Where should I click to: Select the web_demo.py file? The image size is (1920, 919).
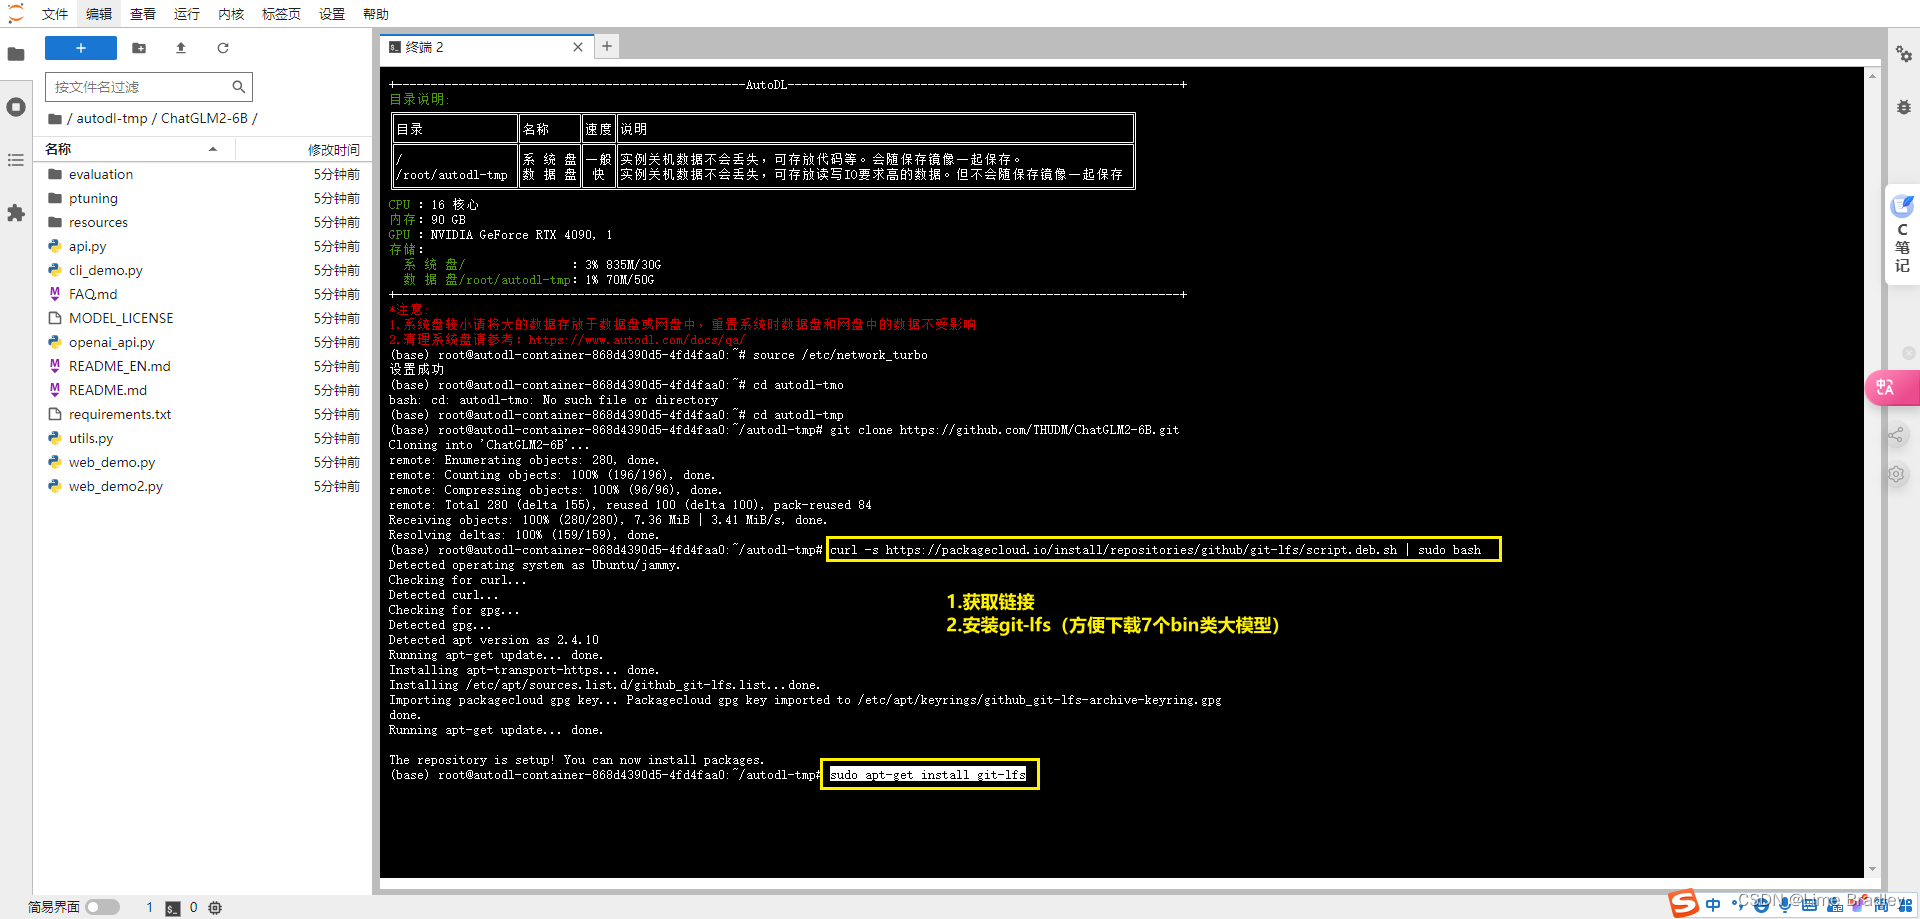[204, 462]
